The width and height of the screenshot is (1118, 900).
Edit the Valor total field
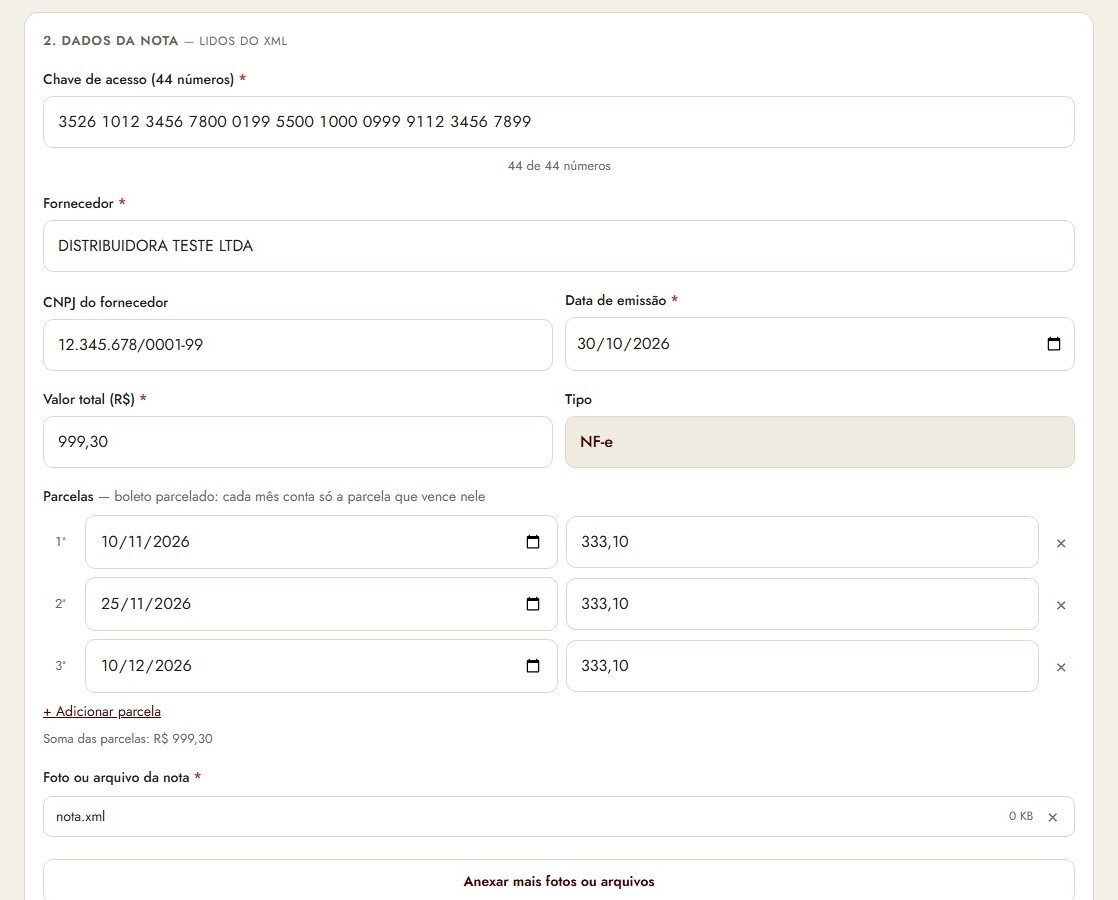298,442
